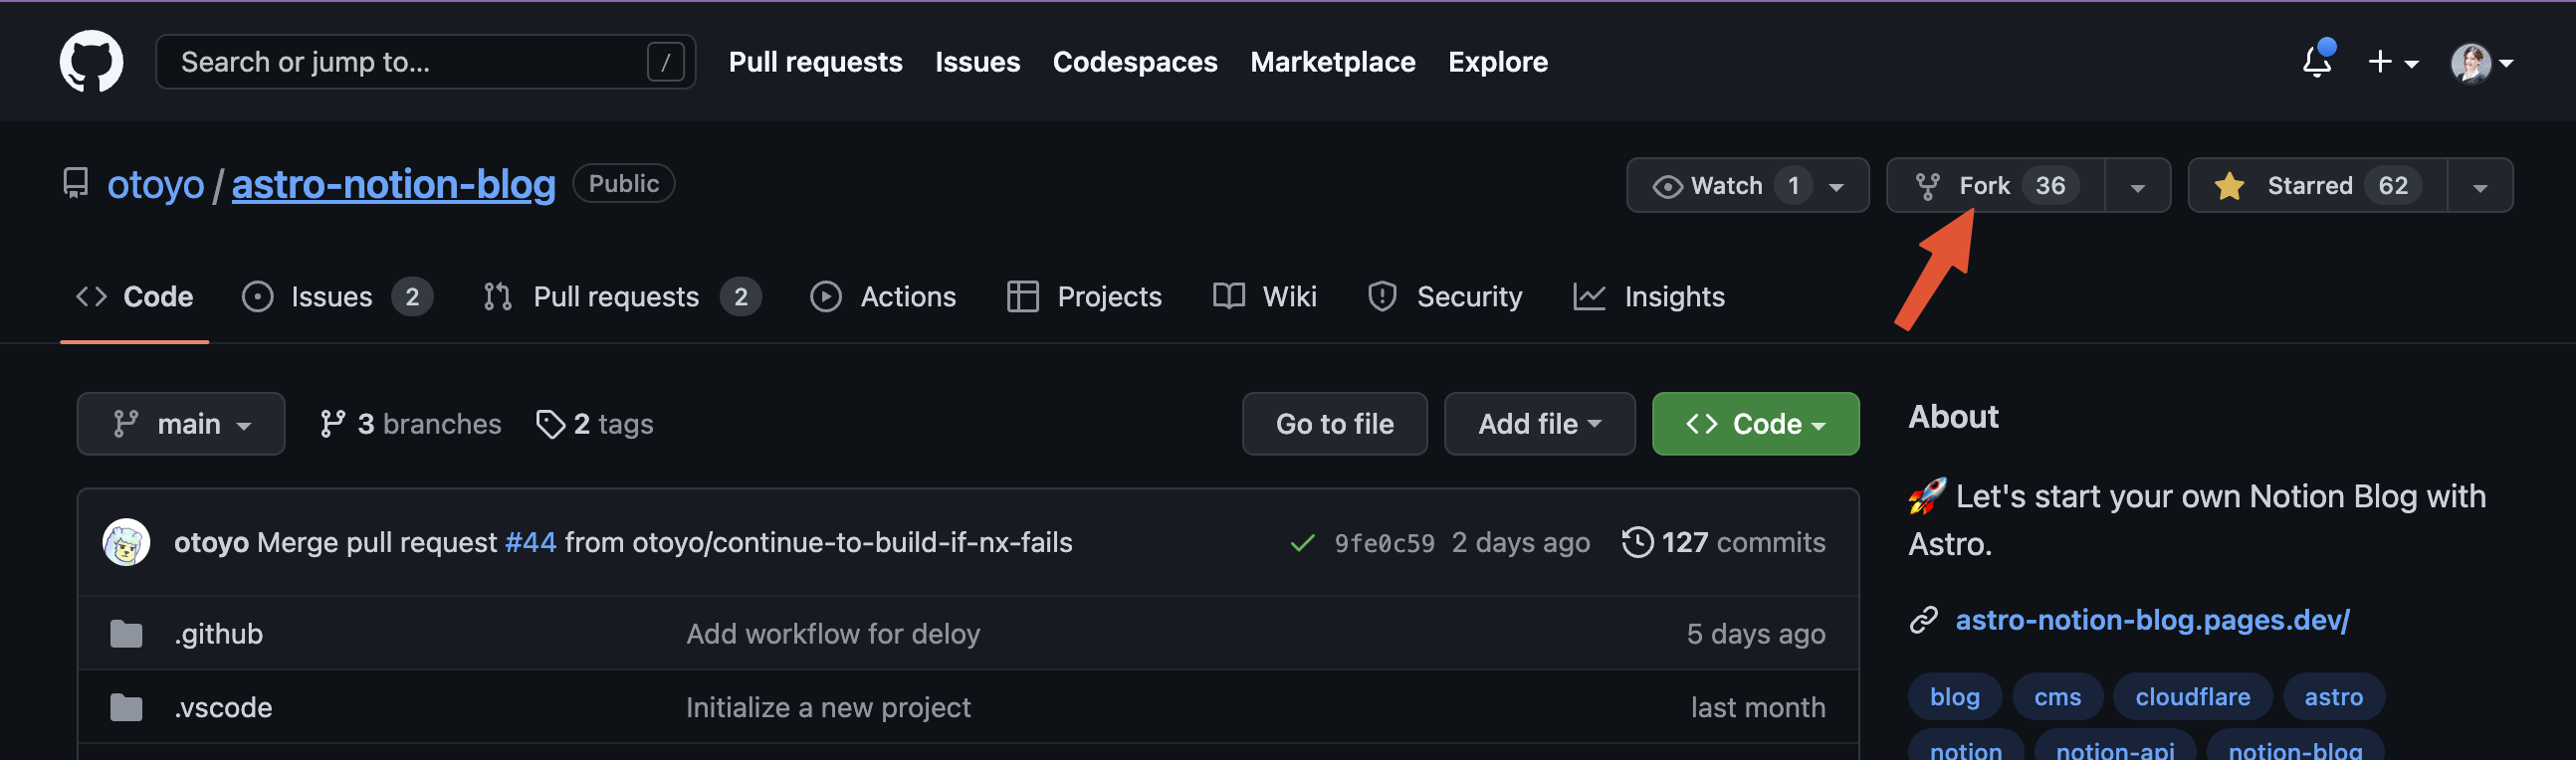Click the Public visibility badge
2576x760 pixels.
623,184
